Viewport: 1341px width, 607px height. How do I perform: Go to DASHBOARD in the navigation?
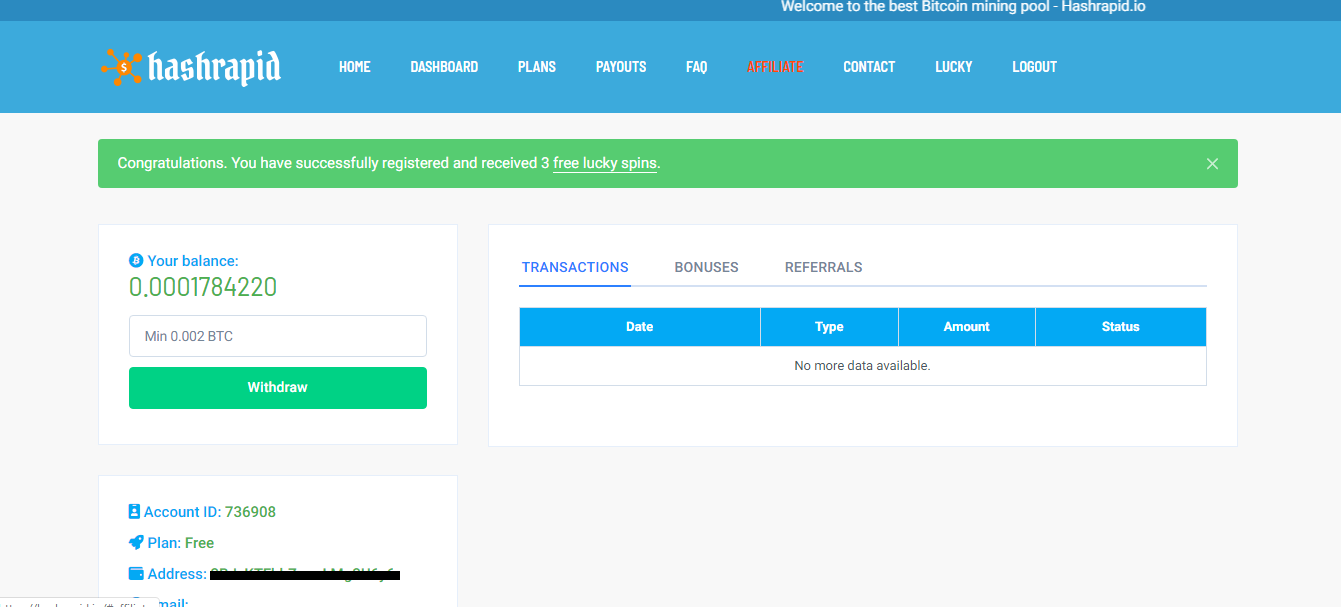(444, 67)
